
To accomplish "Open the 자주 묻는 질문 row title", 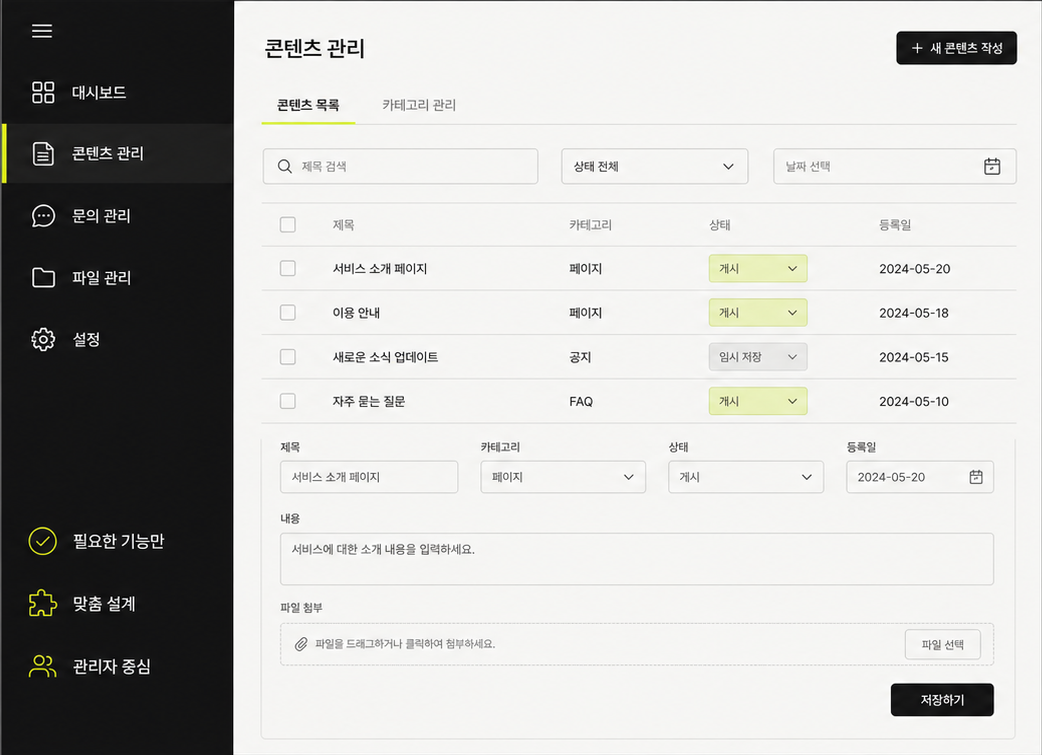I will pyautogui.click(x=369, y=401).
